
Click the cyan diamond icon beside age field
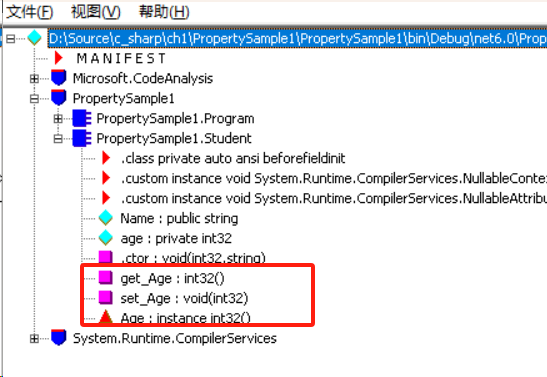[x=106, y=238]
